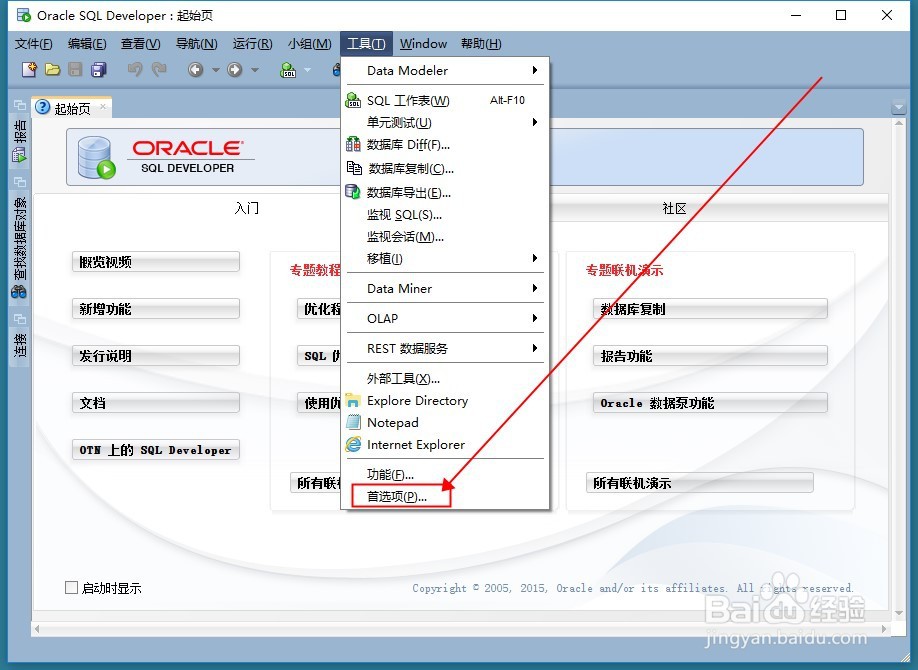Open the 导航(N) menu

click(x=196, y=44)
